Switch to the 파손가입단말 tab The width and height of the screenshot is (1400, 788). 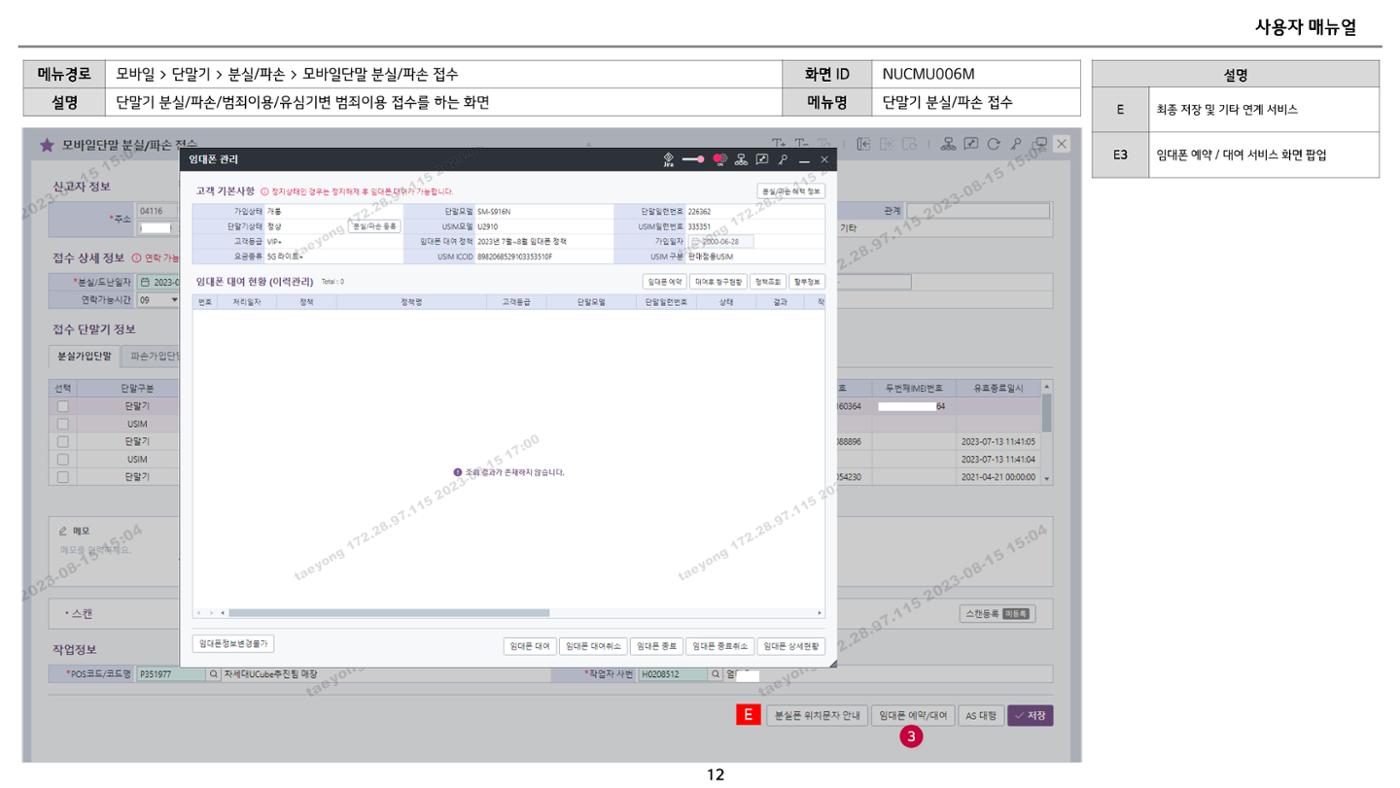[150, 358]
